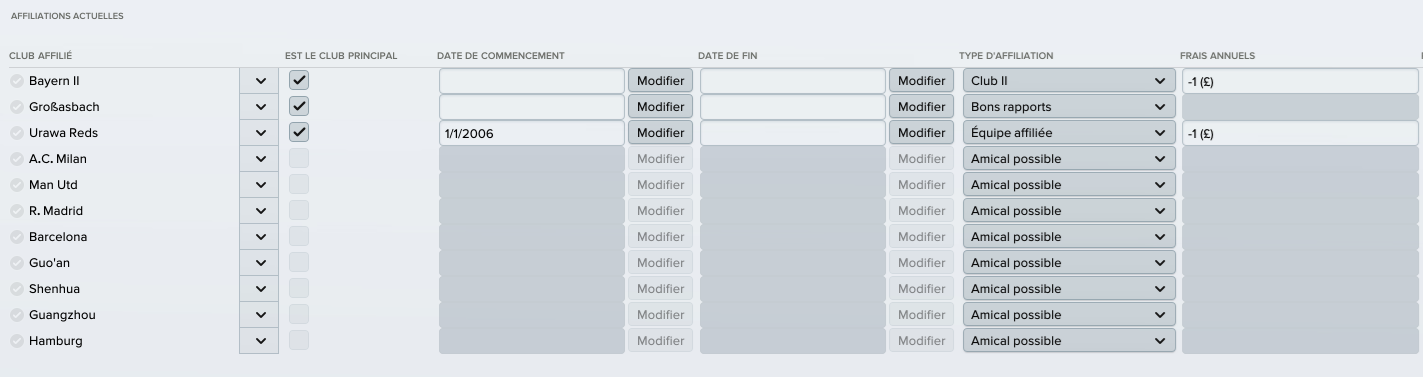The height and width of the screenshot is (377, 1423).
Task: Open the club dropdown next to R. Madrid
Action: (x=260, y=211)
